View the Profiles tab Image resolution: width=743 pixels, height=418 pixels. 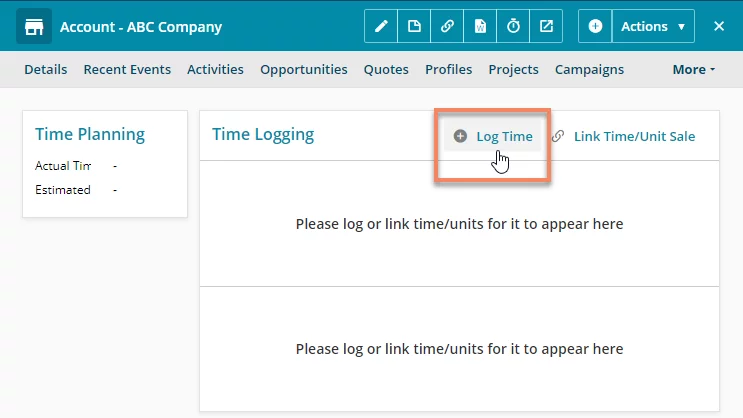(448, 69)
